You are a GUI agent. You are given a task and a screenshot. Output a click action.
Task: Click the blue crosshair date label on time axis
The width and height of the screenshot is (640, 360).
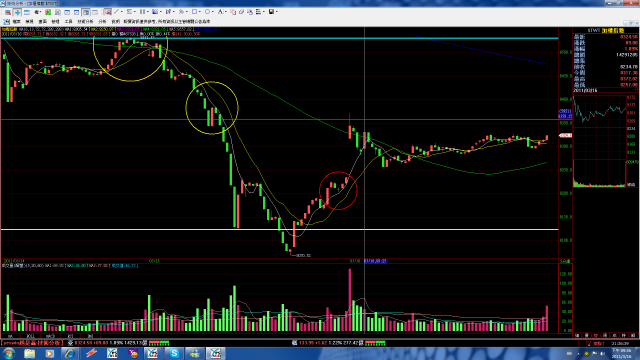375,261
